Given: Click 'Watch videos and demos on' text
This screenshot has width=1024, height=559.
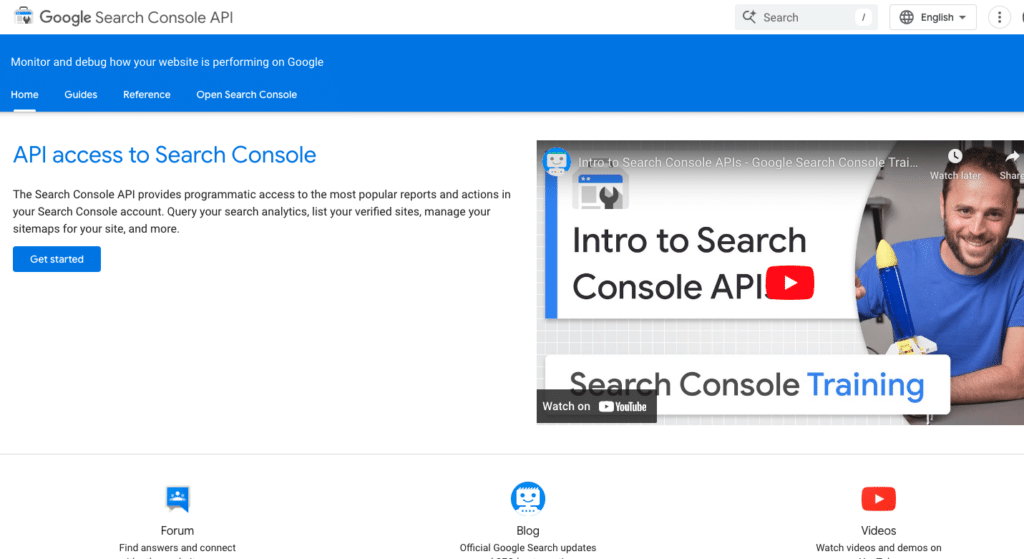Looking at the screenshot, I should (878, 547).
